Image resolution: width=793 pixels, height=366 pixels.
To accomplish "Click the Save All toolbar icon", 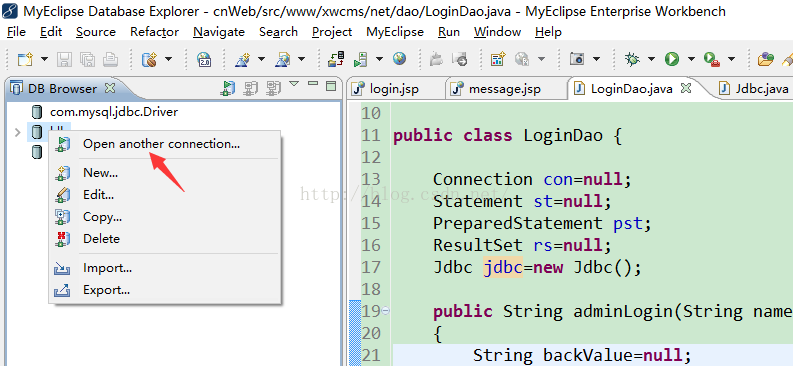I will [87, 60].
